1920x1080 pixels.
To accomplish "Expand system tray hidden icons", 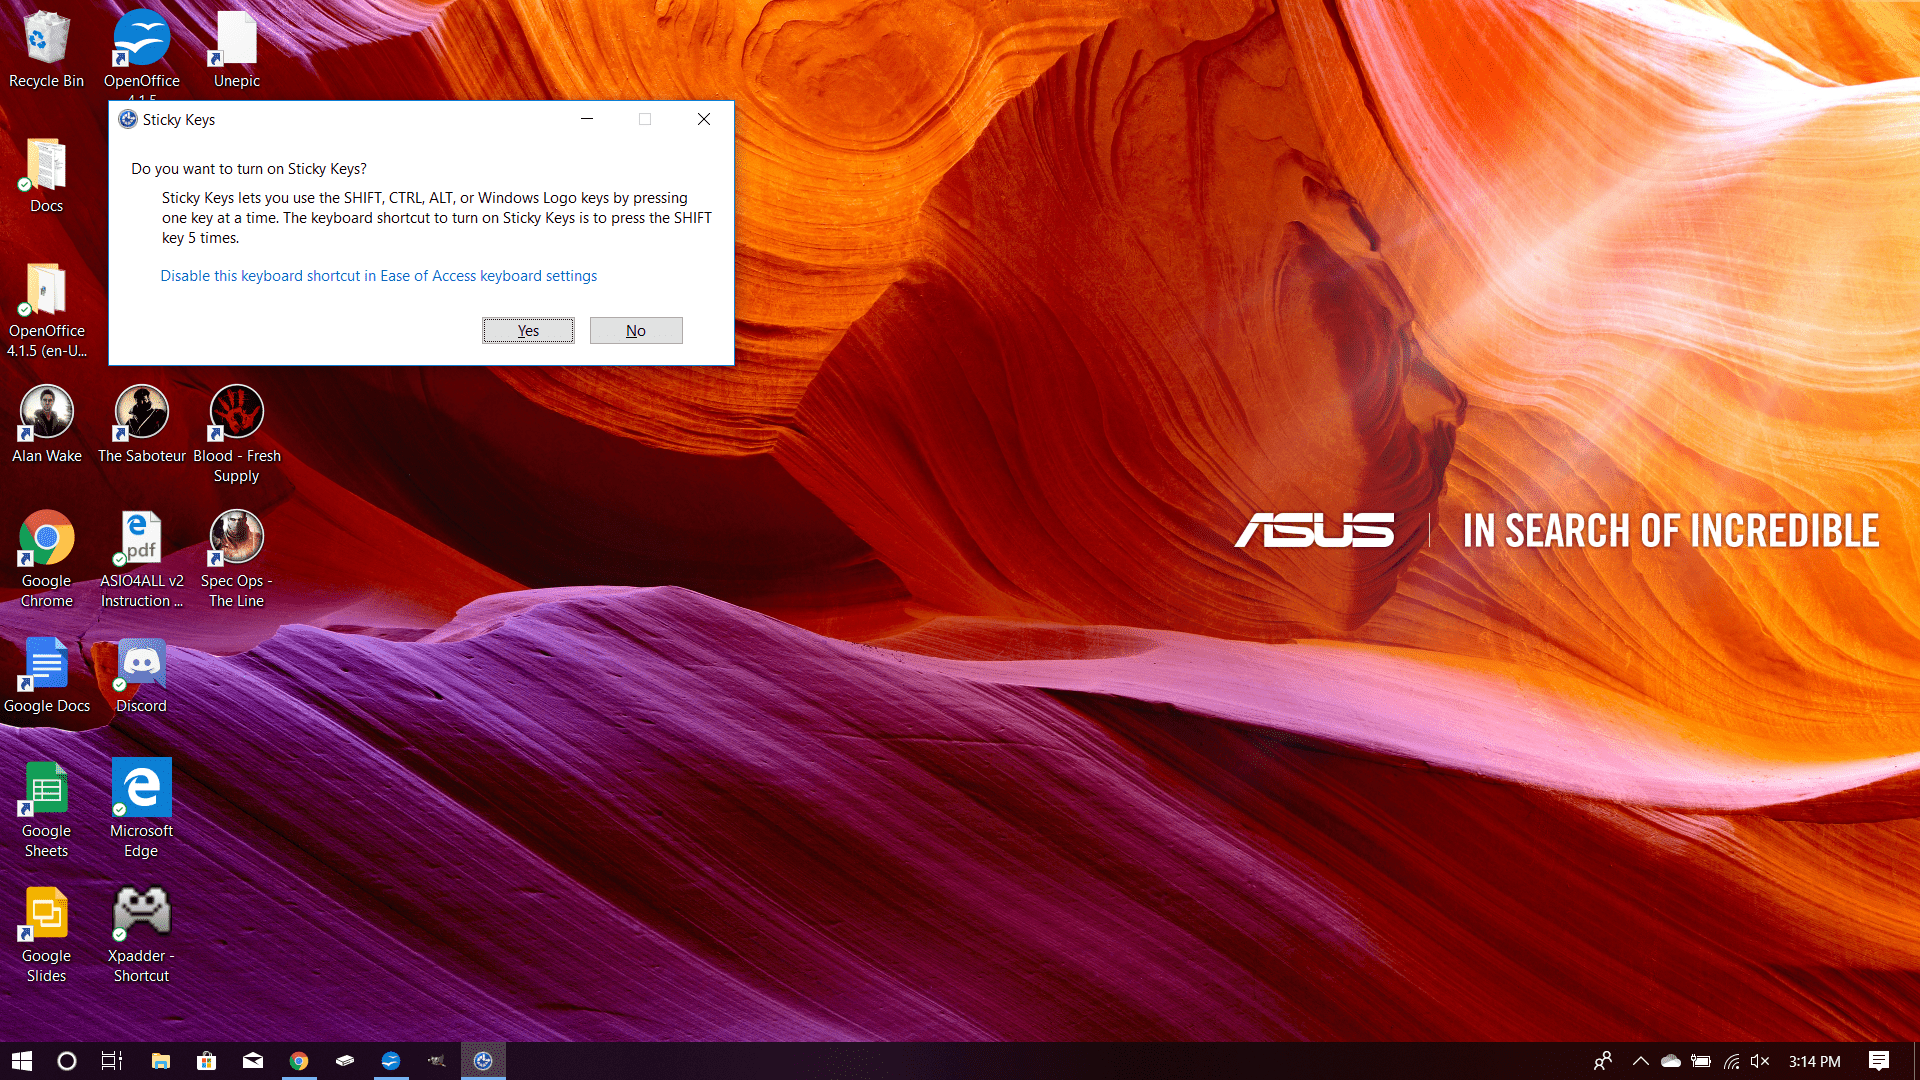I will coord(1640,1060).
